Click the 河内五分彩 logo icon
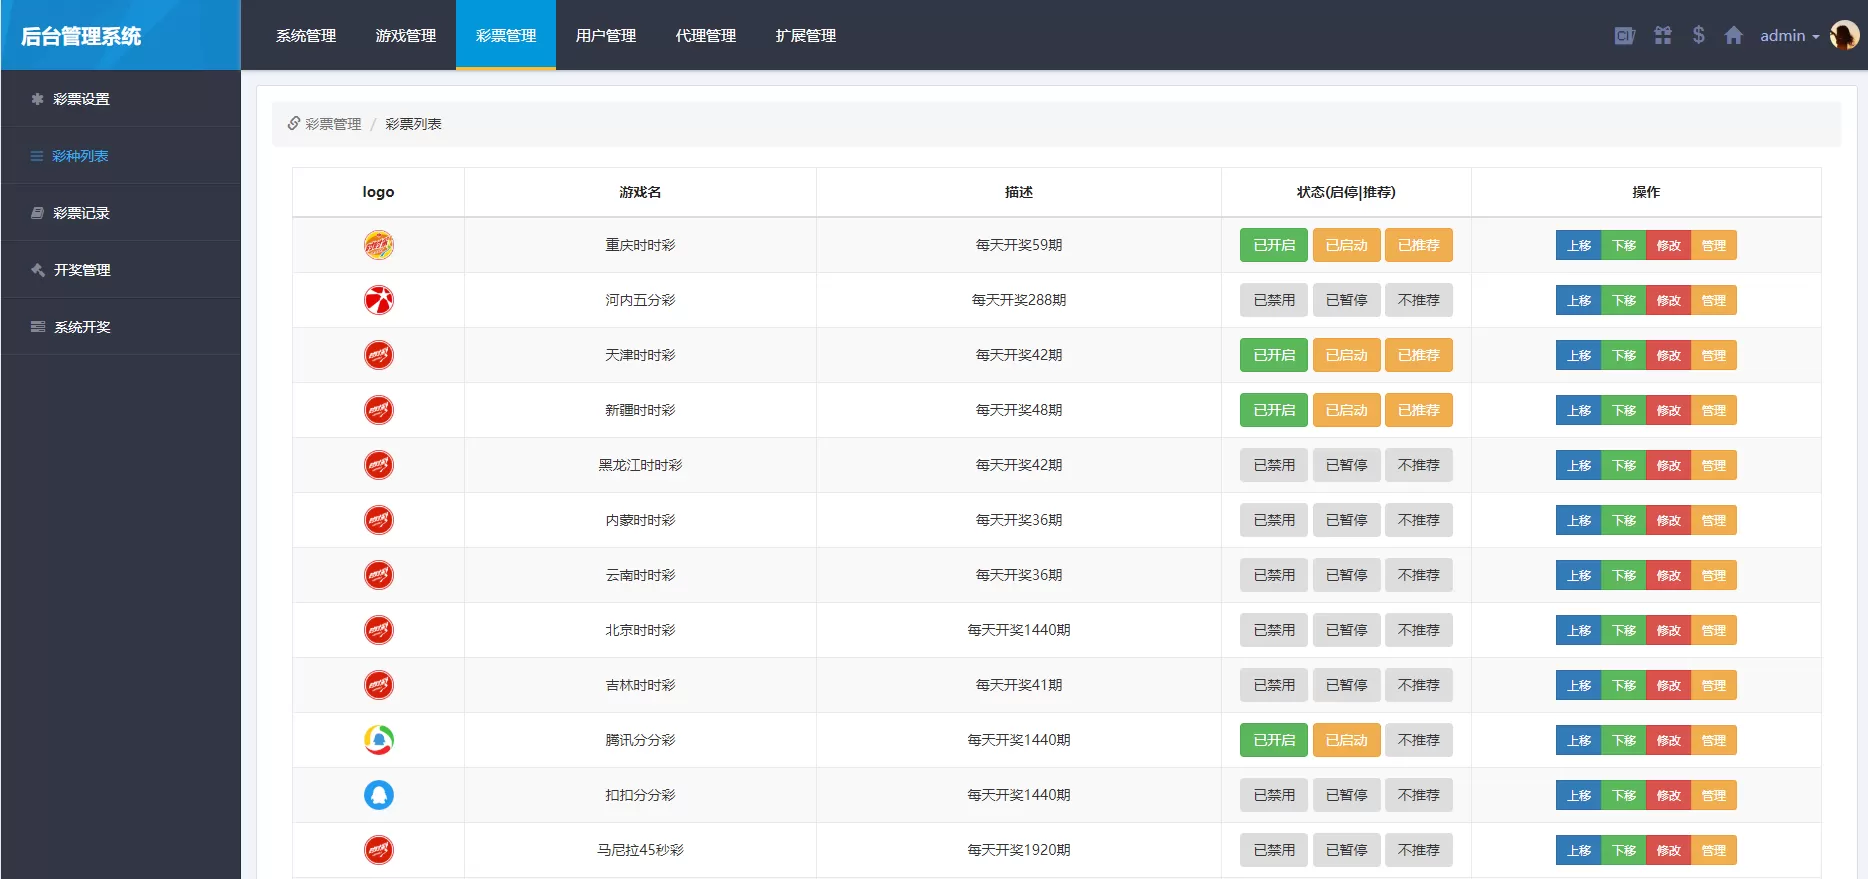The width and height of the screenshot is (1868, 879). (x=378, y=300)
